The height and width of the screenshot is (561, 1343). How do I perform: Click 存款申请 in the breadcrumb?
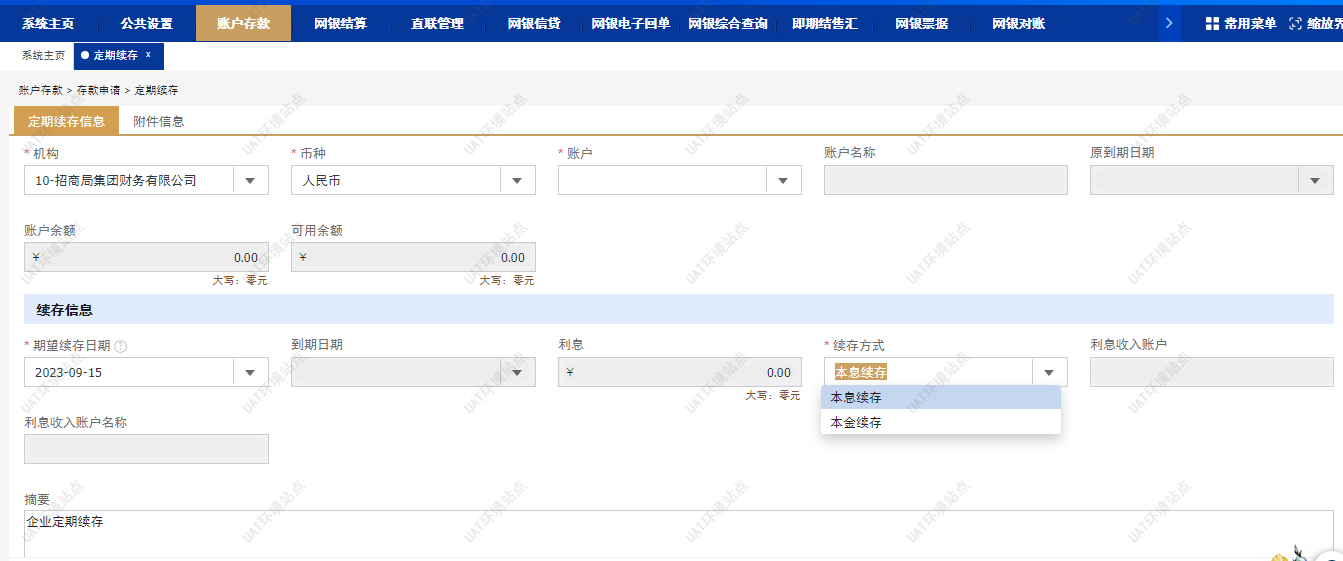click(98, 90)
